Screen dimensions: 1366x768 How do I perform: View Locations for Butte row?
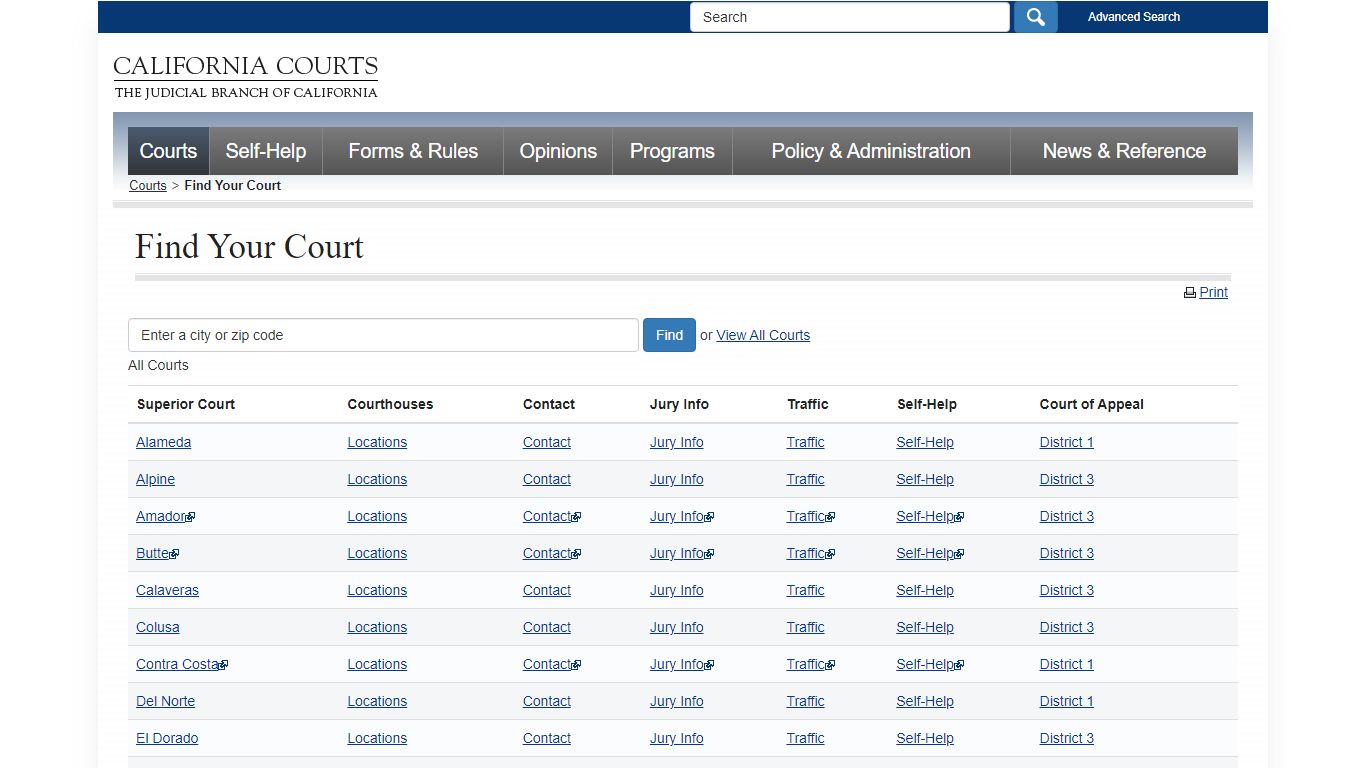point(377,553)
